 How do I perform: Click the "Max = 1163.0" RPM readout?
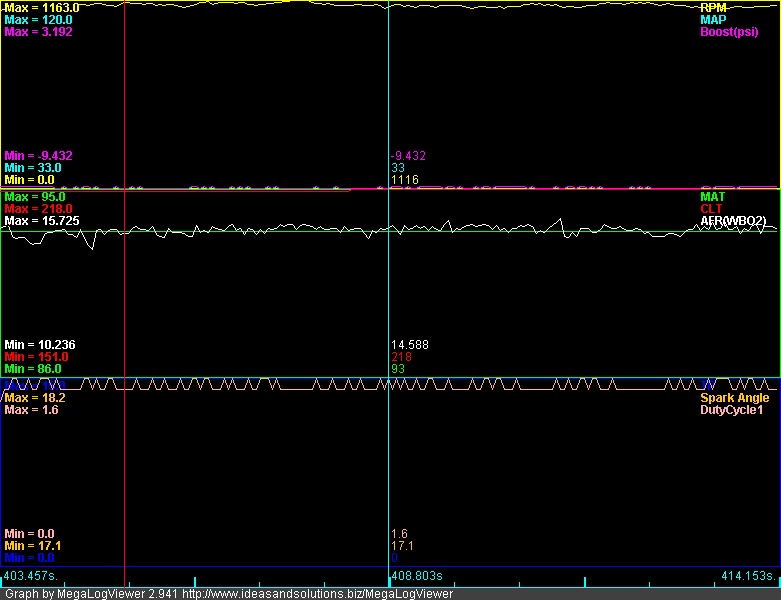(42, 8)
